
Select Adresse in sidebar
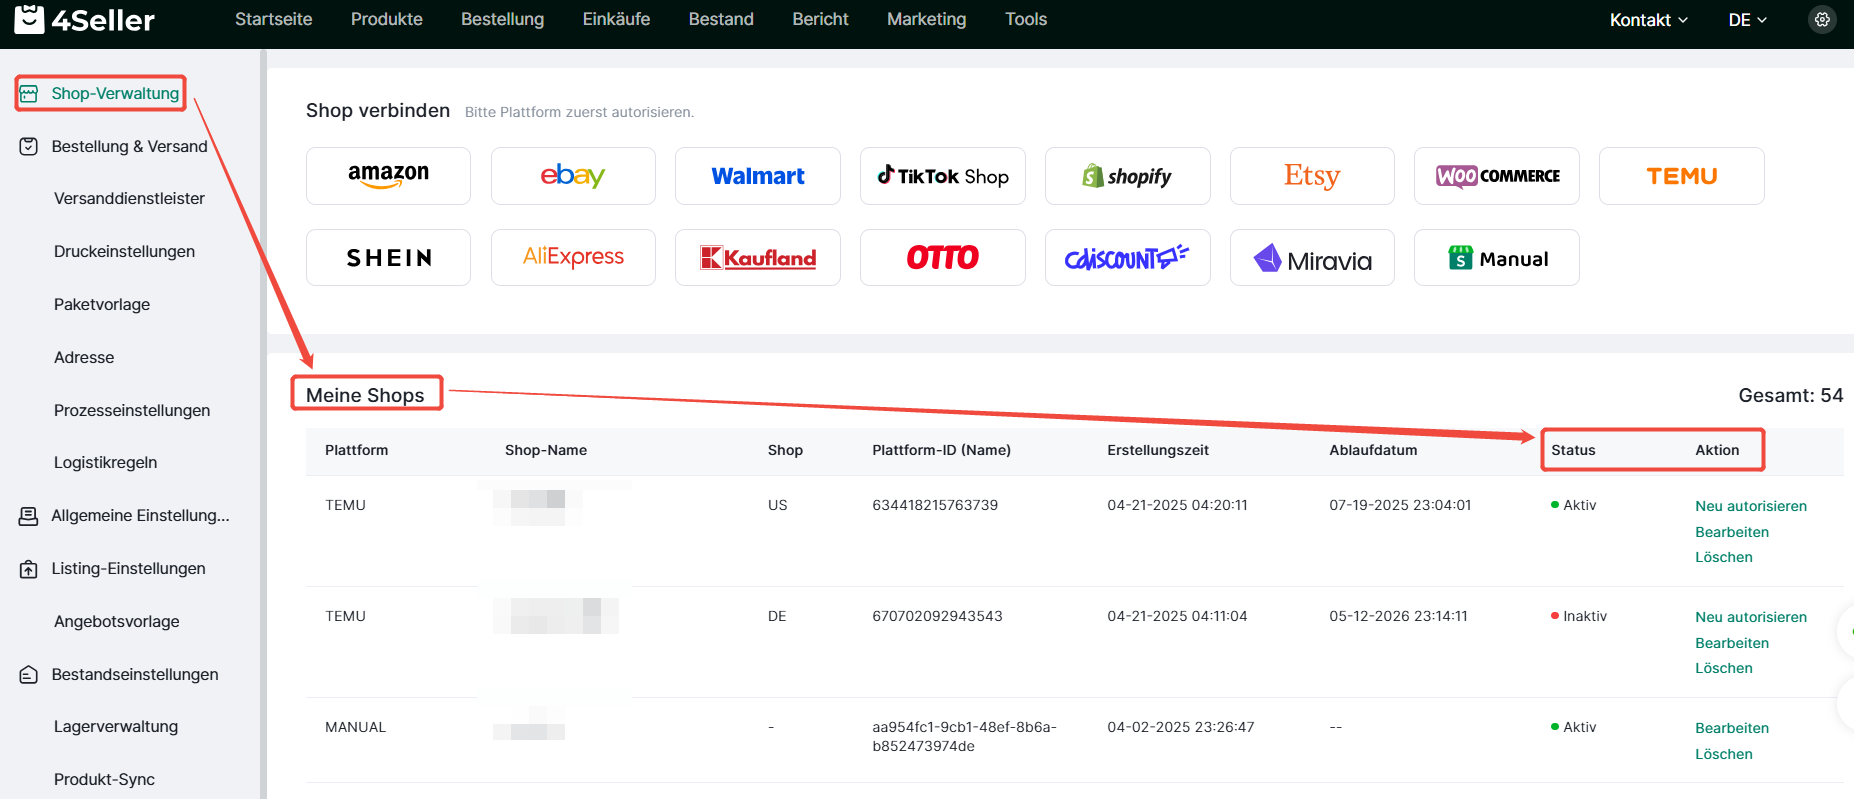tap(84, 357)
